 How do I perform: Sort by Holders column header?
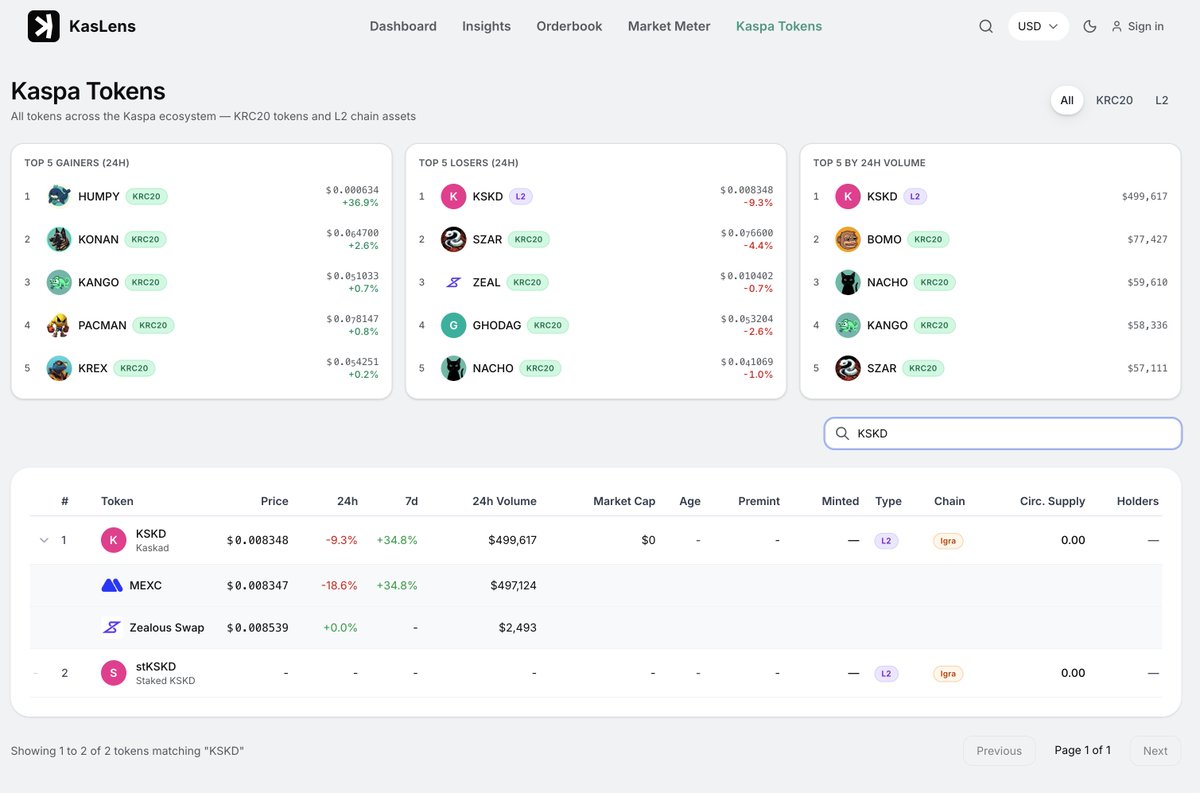1138,501
